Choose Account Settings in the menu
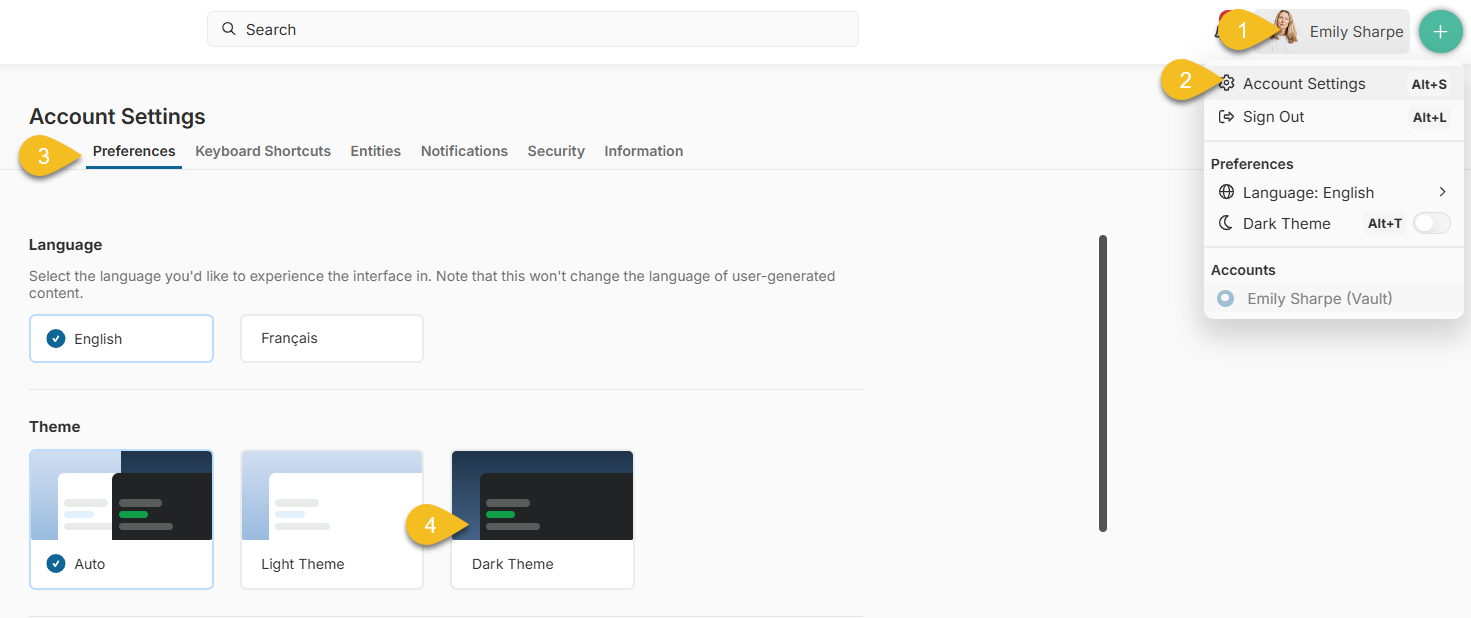The height and width of the screenshot is (618, 1471). 1303,83
